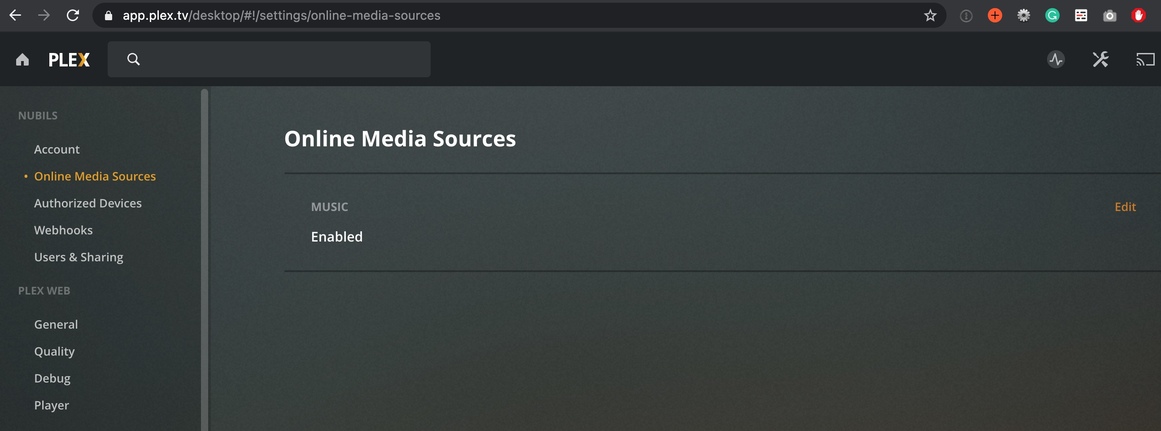Open Authorized Devices
This screenshot has height=431, width=1161.
[87, 203]
